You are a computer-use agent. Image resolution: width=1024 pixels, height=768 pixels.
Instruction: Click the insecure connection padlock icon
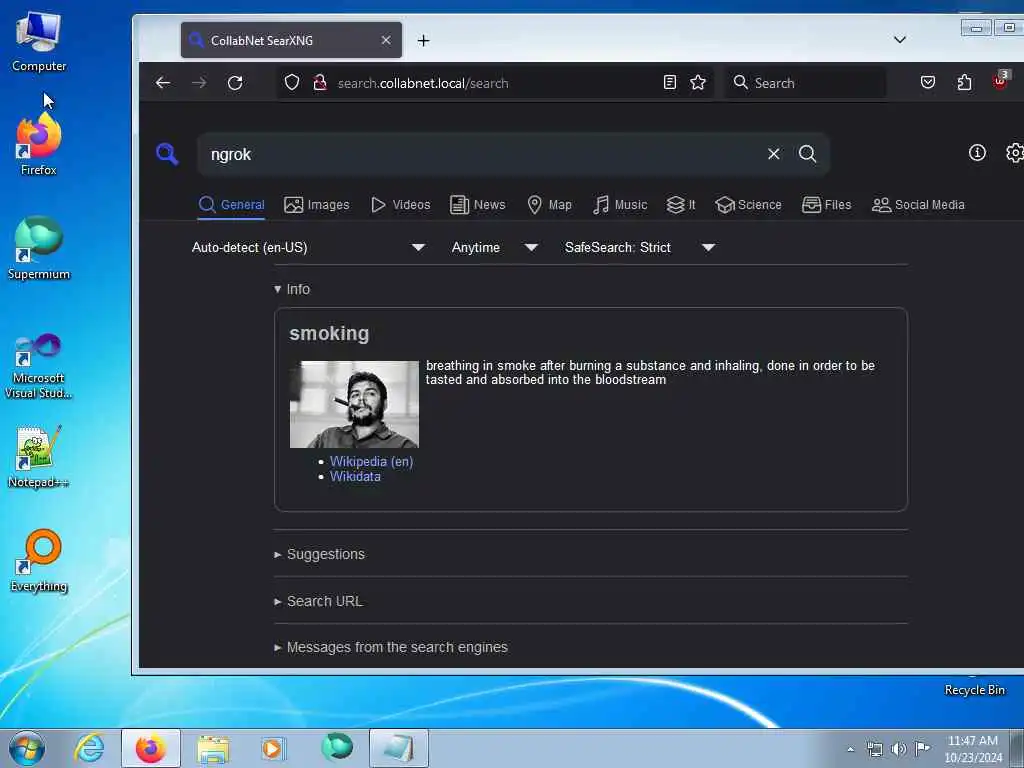[x=320, y=82]
